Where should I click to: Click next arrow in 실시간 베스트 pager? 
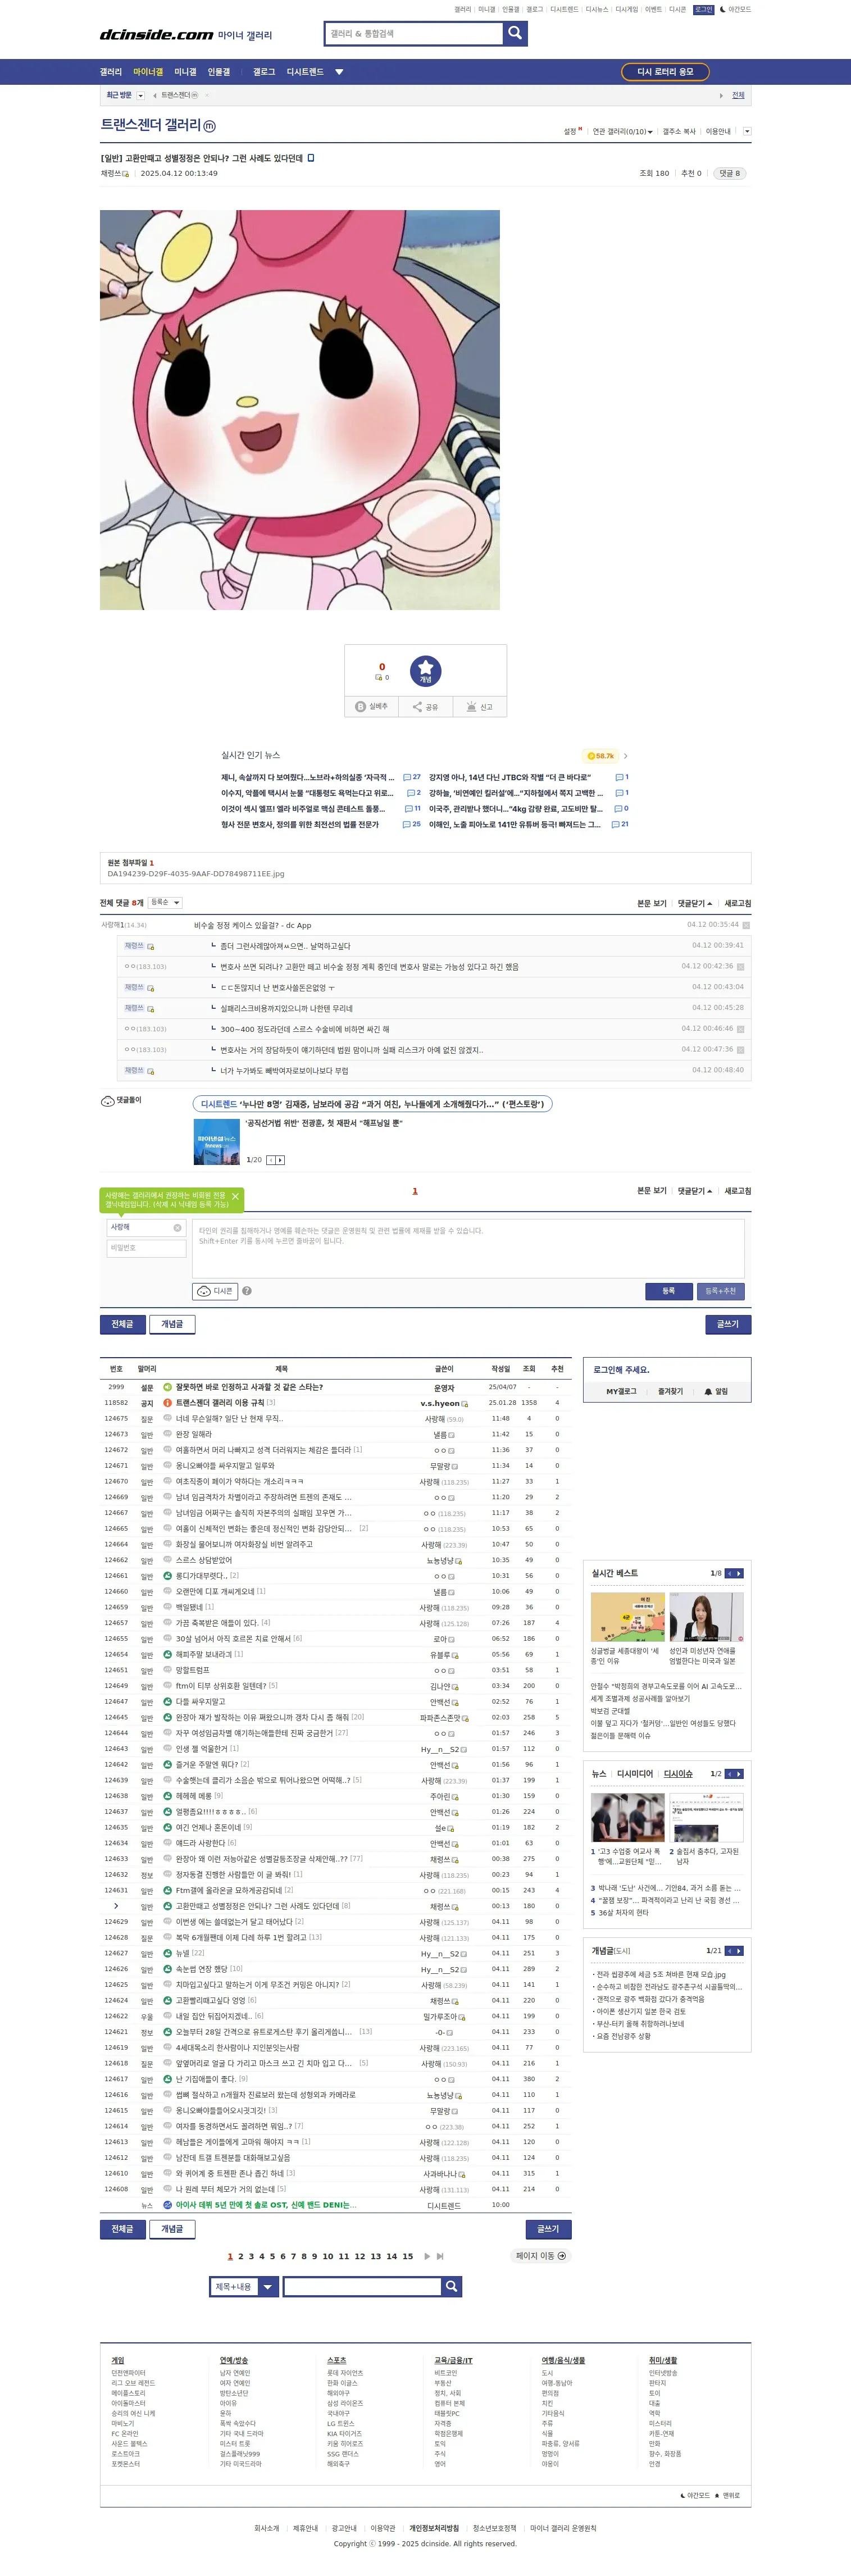[739, 1573]
